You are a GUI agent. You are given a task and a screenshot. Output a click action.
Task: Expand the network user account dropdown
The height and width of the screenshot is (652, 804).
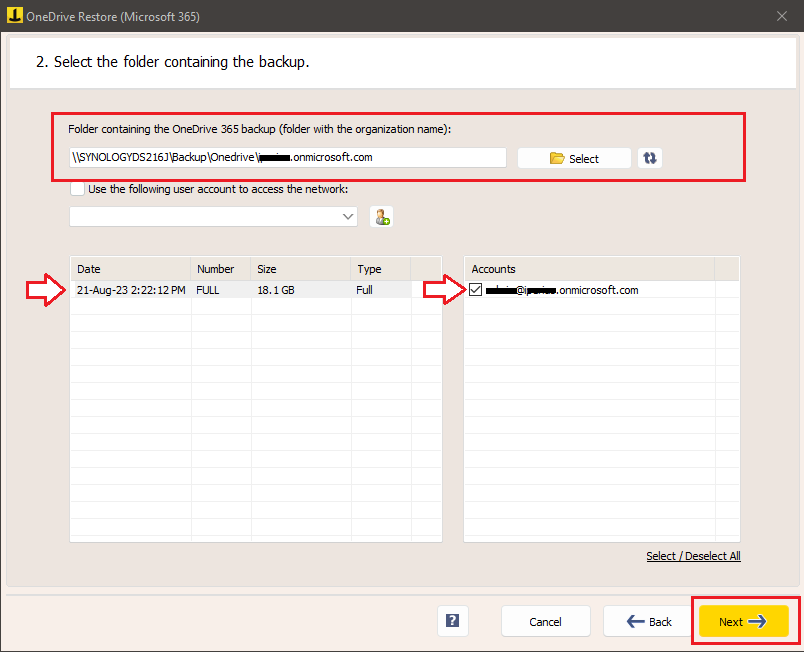click(x=348, y=217)
